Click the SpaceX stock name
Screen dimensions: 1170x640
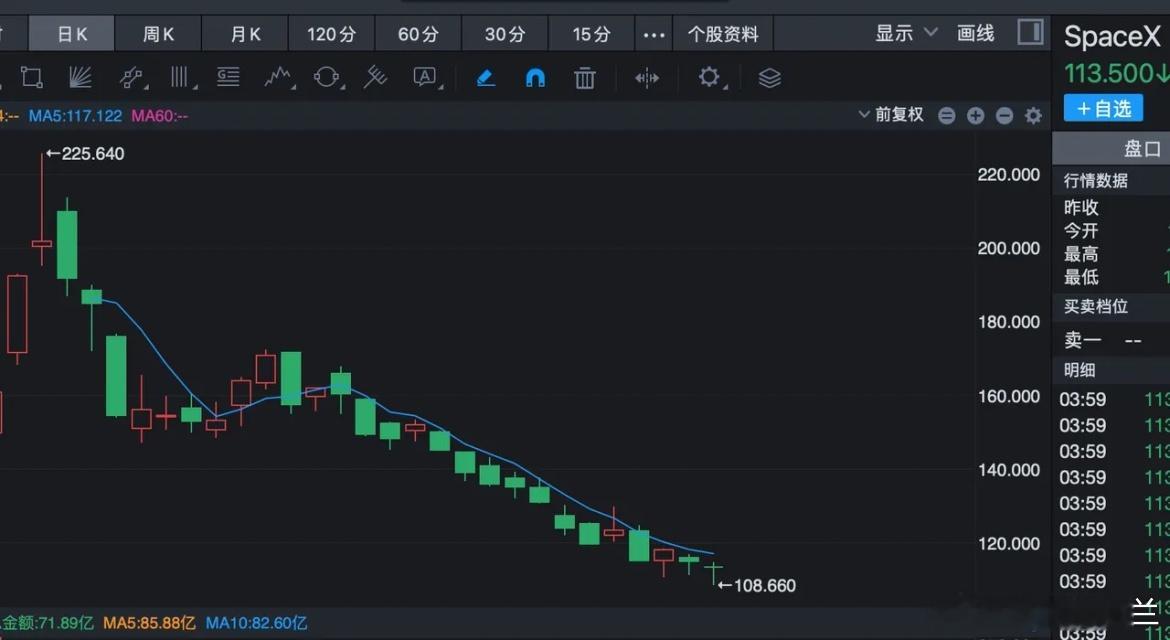click(x=1112, y=37)
